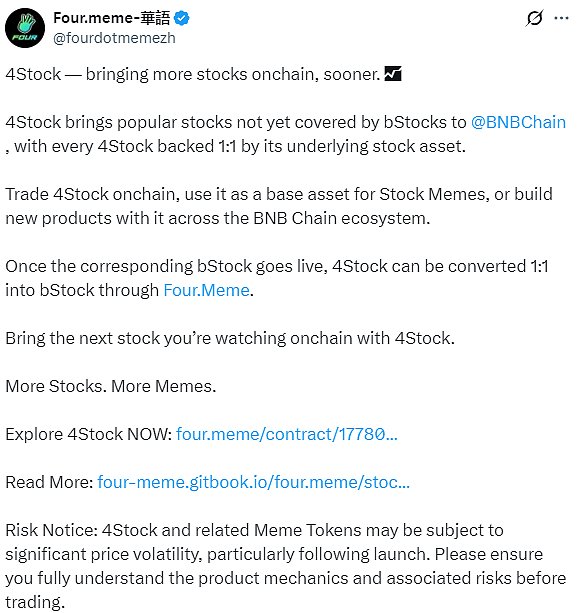579x613 pixels.
Task: Click the 'Bring the next stock' line
Action: (230, 338)
